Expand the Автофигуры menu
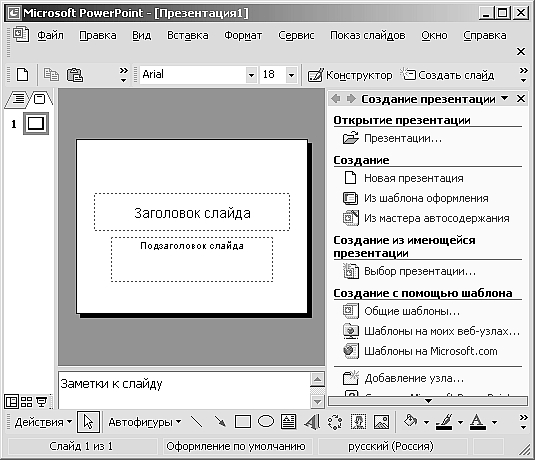The height and width of the screenshot is (460, 535). click(x=145, y=422)
